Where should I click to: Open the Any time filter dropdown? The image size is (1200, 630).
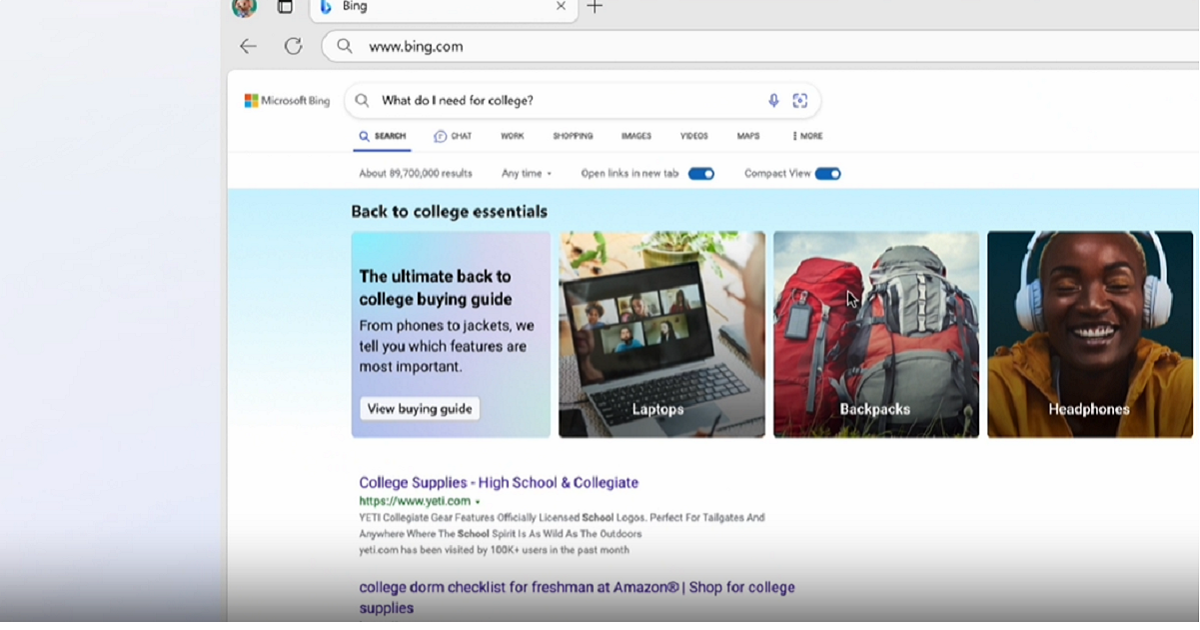(x=525, y=173)
